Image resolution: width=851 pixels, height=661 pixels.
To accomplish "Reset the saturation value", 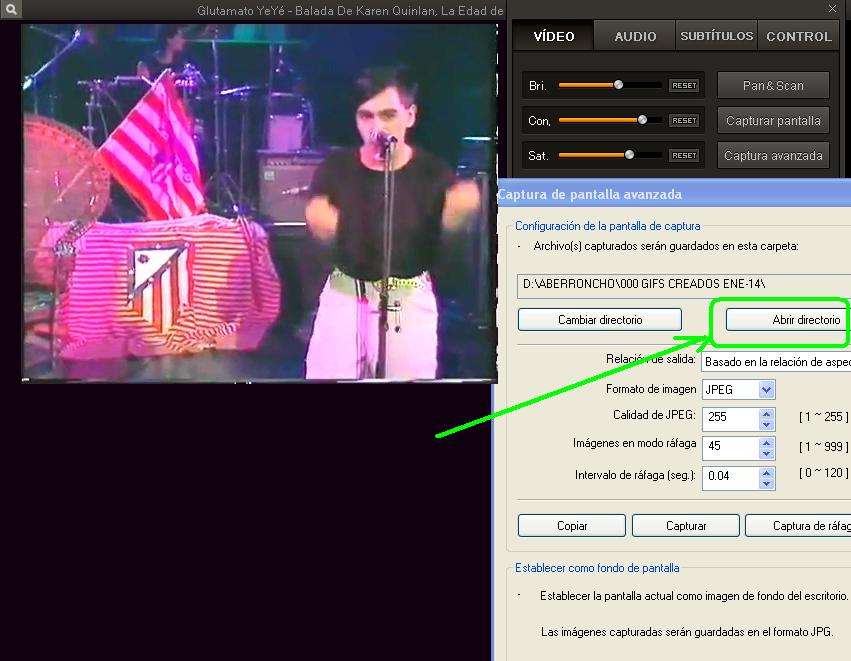I will pyautogui.click(x=684, y=155).
